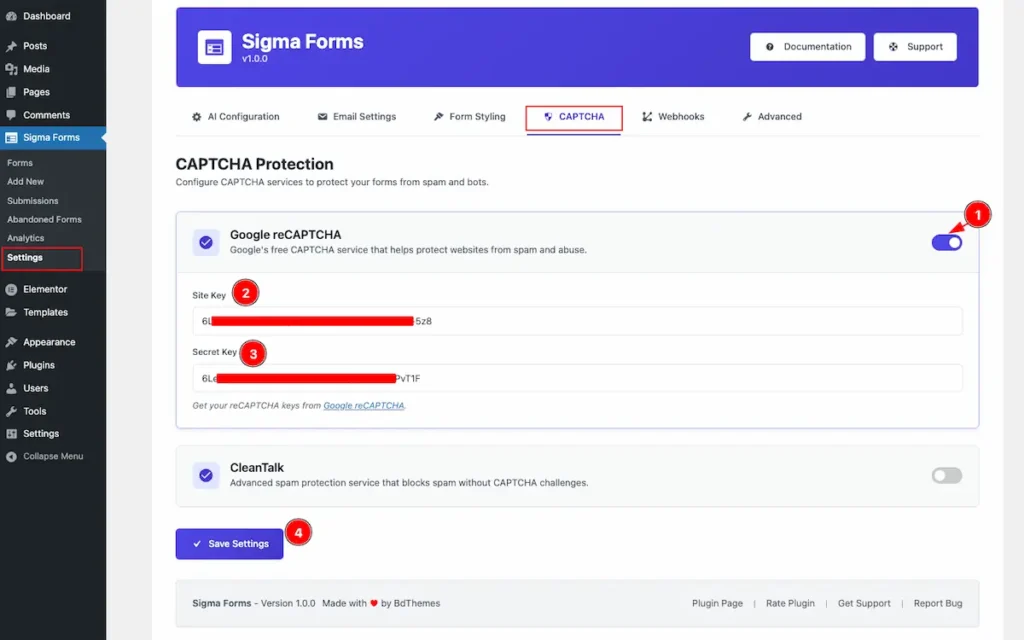The image size is (1024, 640).
Task: Click the WordPress Settings sliders icon
Action: 11,434
